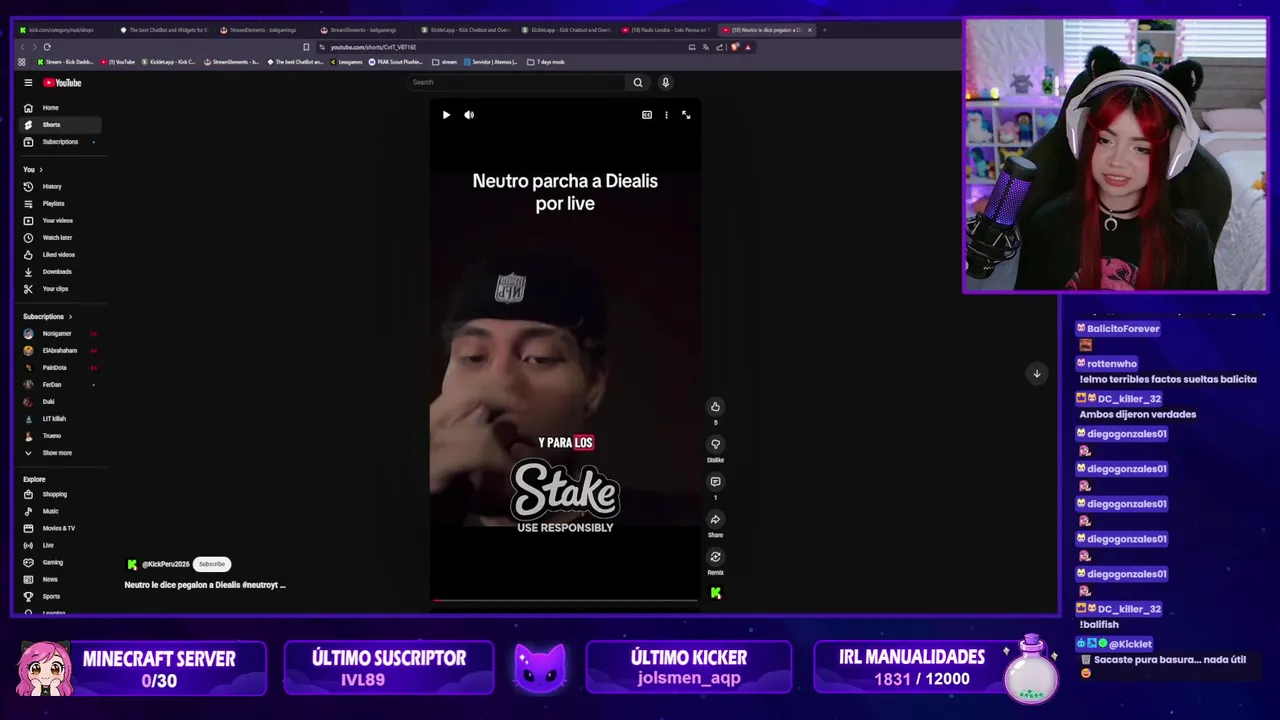Start voice search with the microphone
The width and height of the screenshot is (1280, 720).
click(x=665, y=83)
